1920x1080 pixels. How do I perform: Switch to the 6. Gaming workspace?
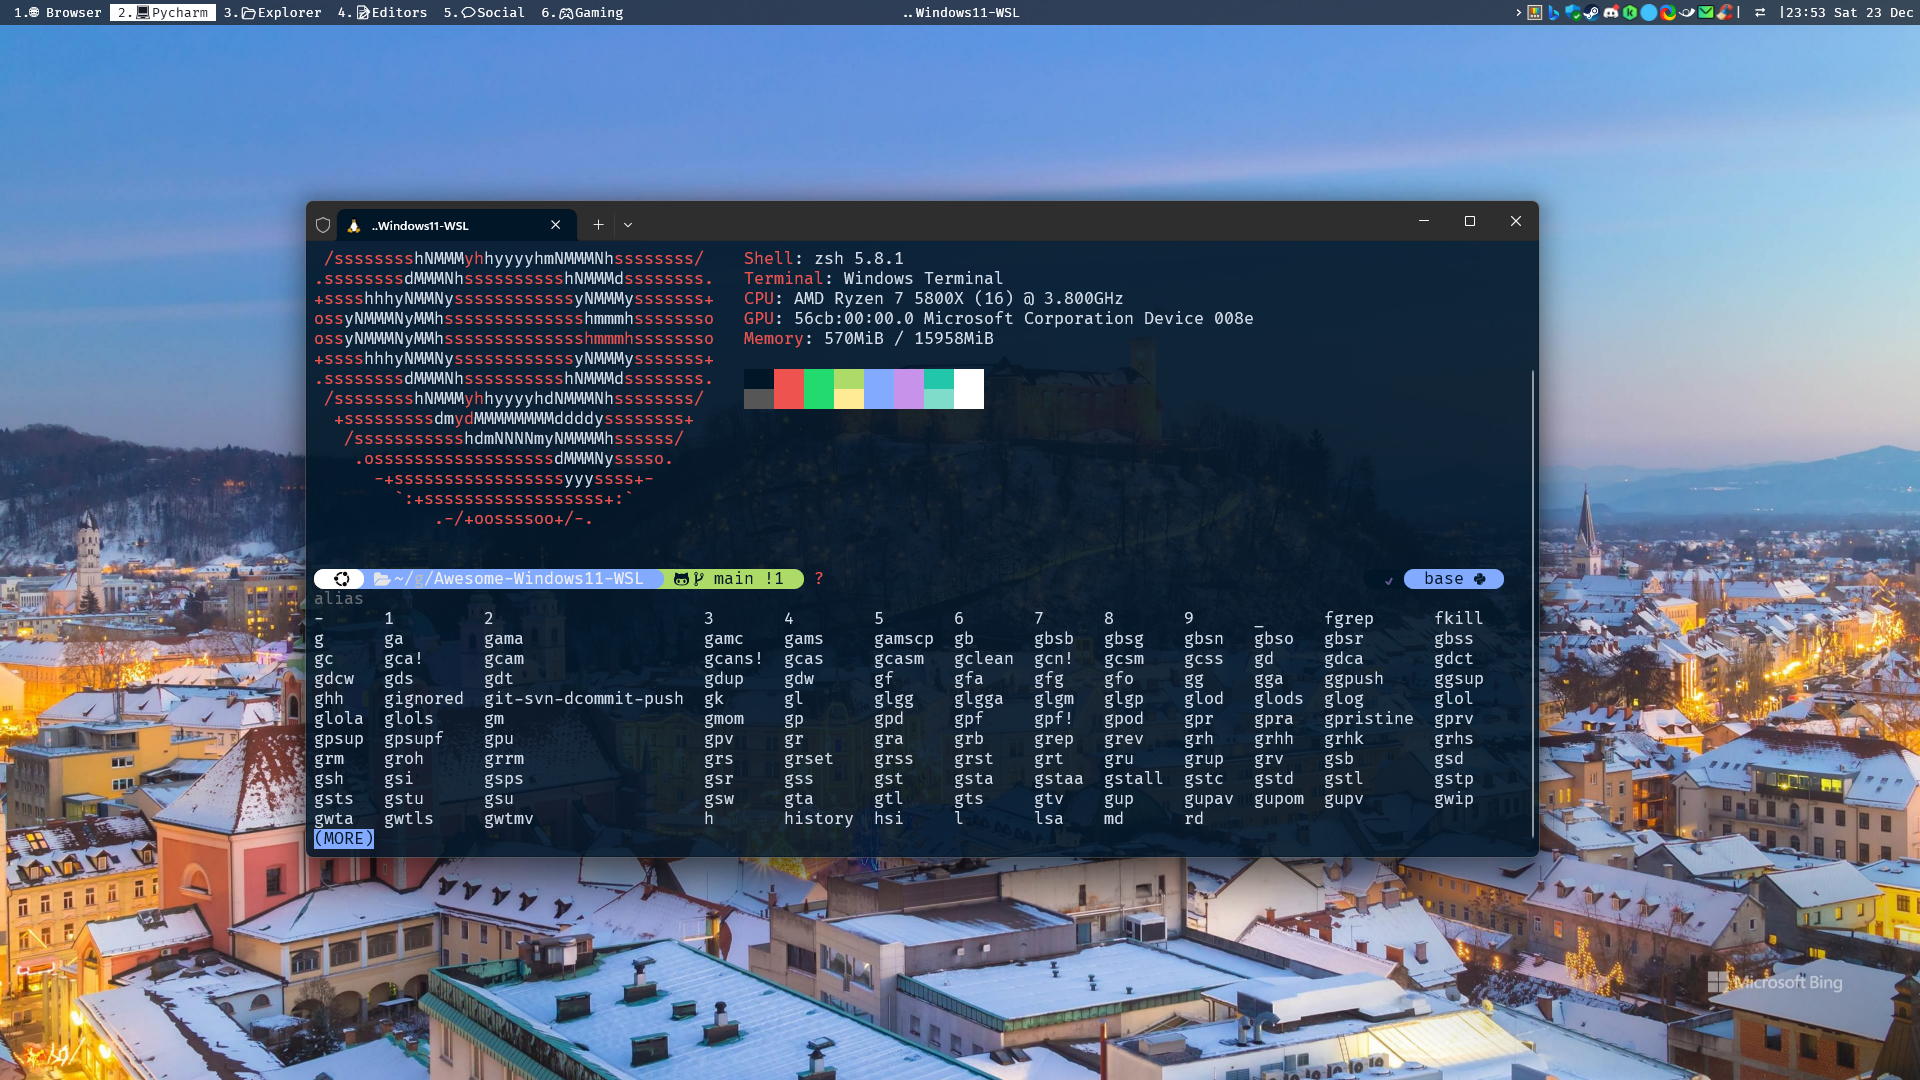coord(582,13)
